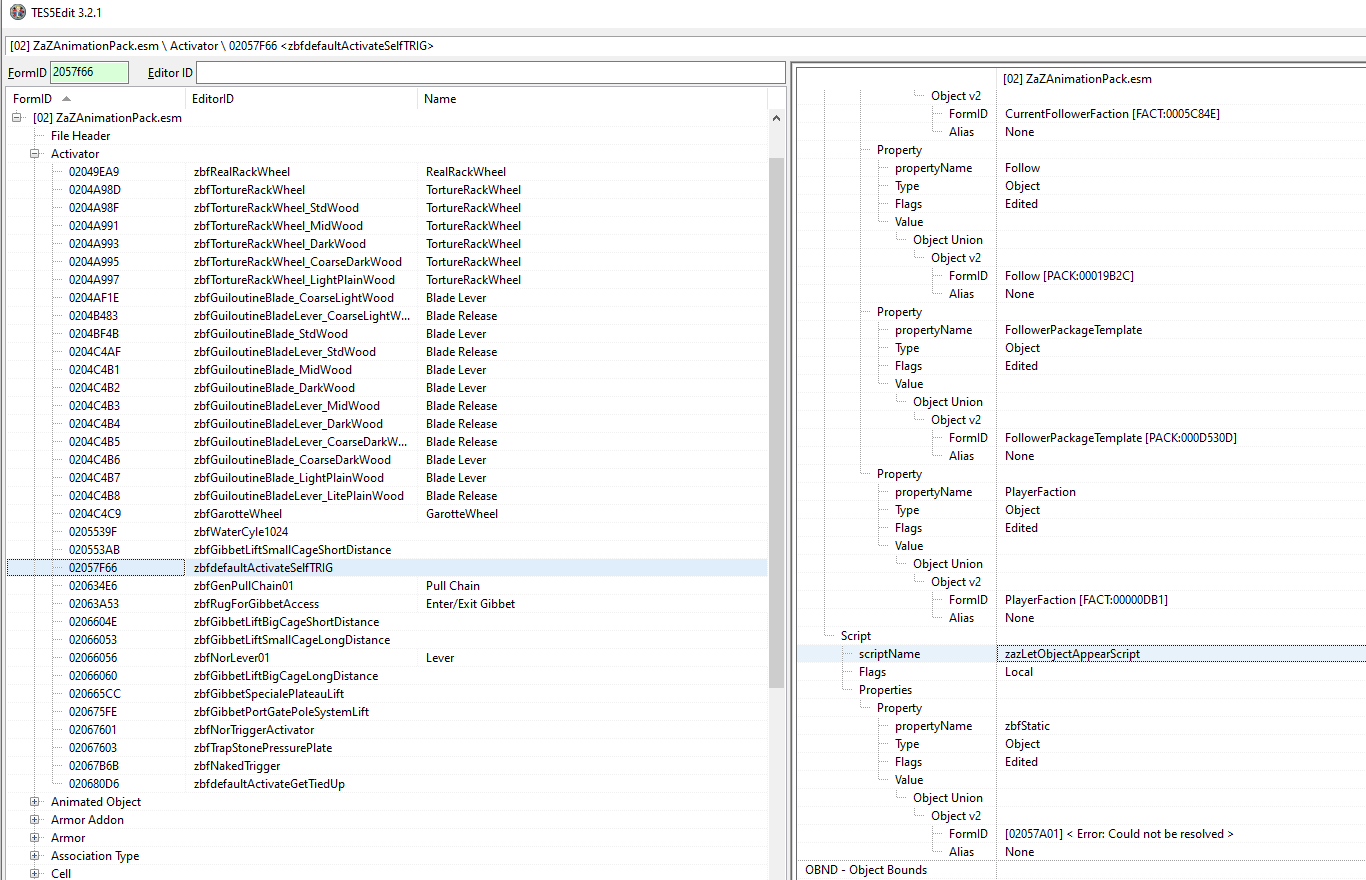Click the zbfStatic propertyName value
This screenshot has height=880, width=1366.
tap(1027, 726)
